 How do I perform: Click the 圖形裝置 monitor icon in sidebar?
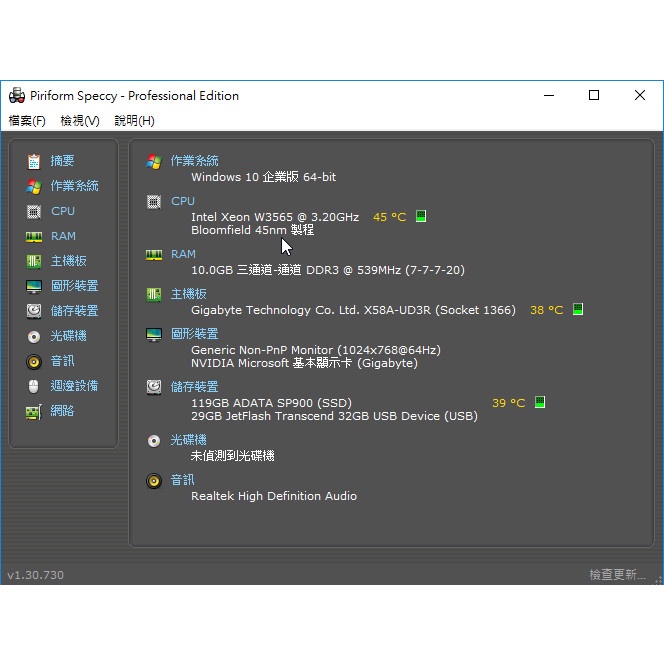(34, 286)
